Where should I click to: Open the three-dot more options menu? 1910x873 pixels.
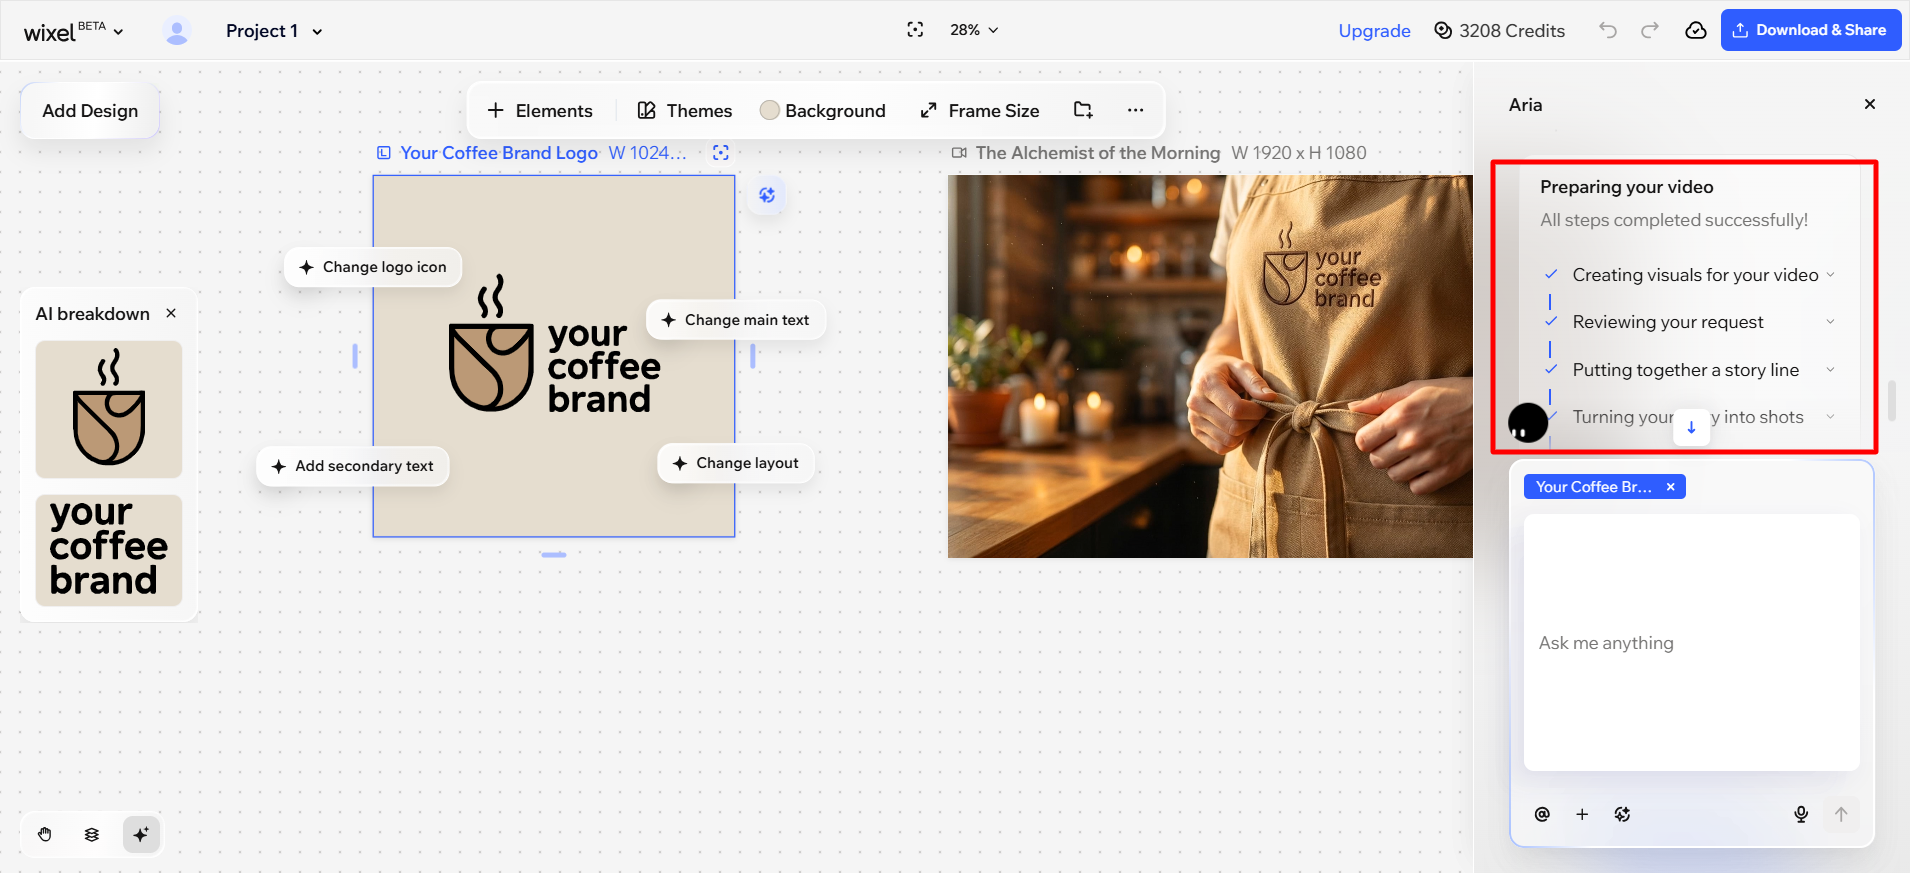point(1135,110)
